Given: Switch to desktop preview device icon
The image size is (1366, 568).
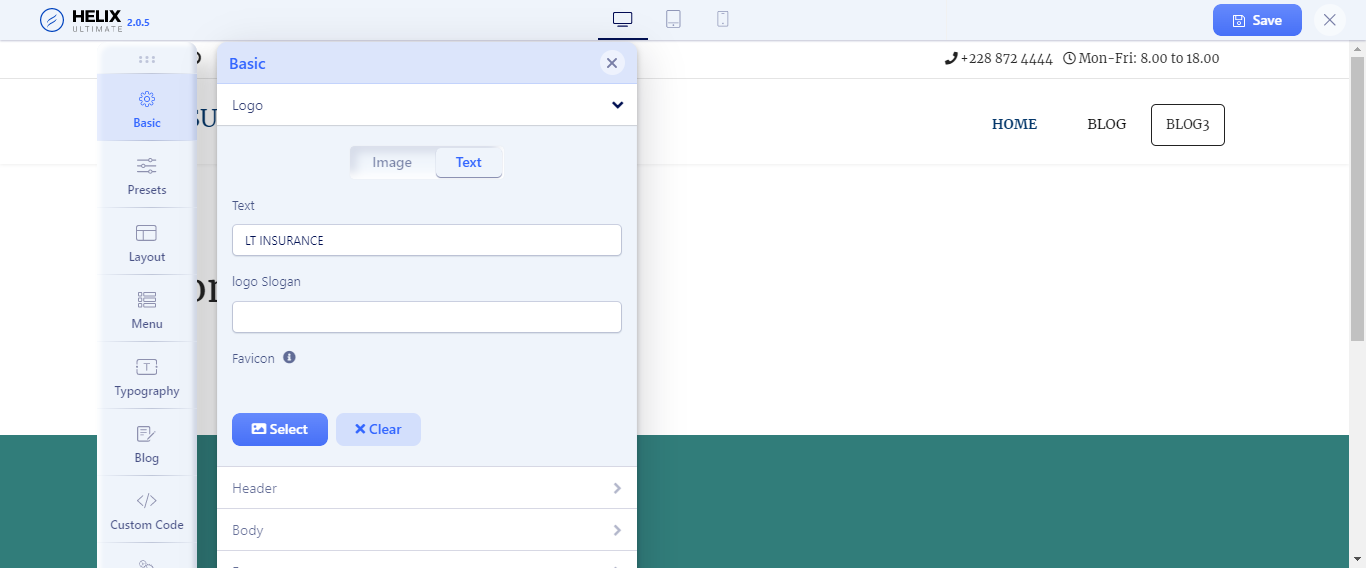Looking at the screenshot, I should point(623,20).
